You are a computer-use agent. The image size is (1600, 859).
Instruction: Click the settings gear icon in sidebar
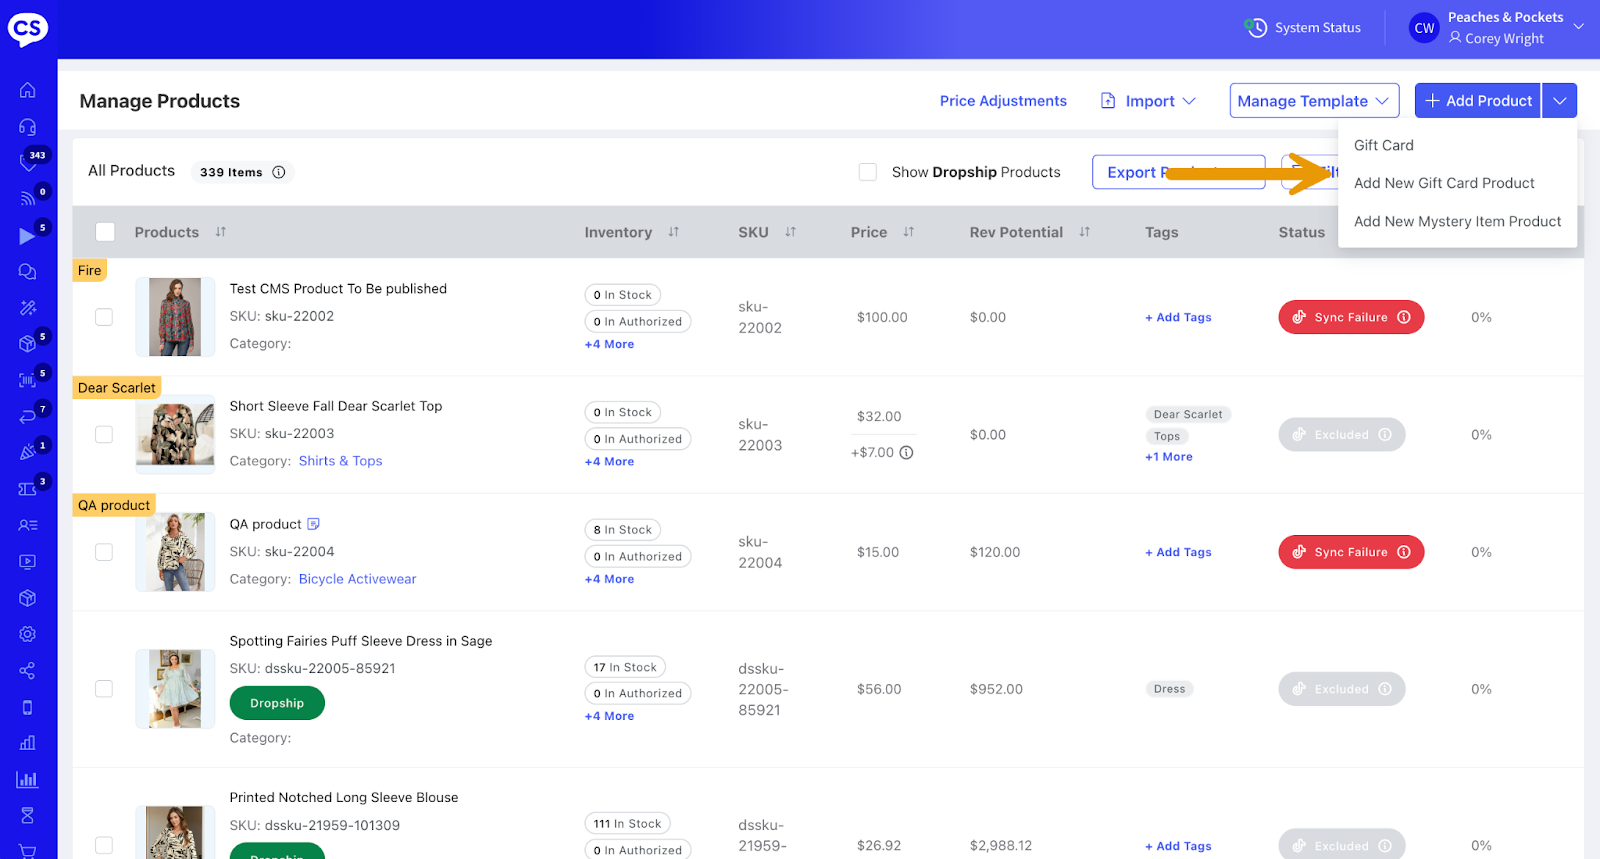tap(28, 634)
